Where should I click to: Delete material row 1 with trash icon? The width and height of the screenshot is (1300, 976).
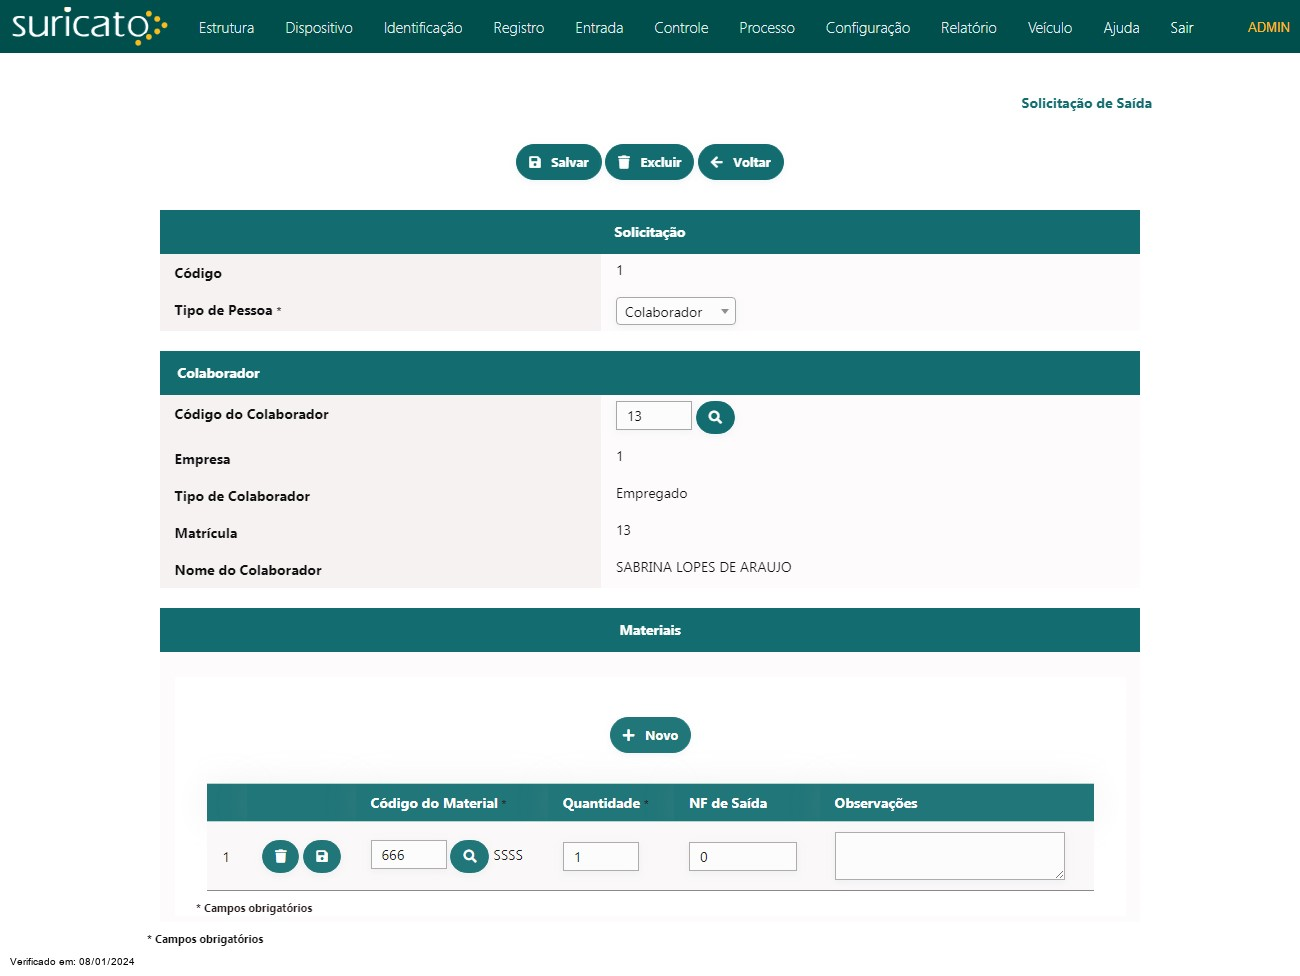point(280,856)
